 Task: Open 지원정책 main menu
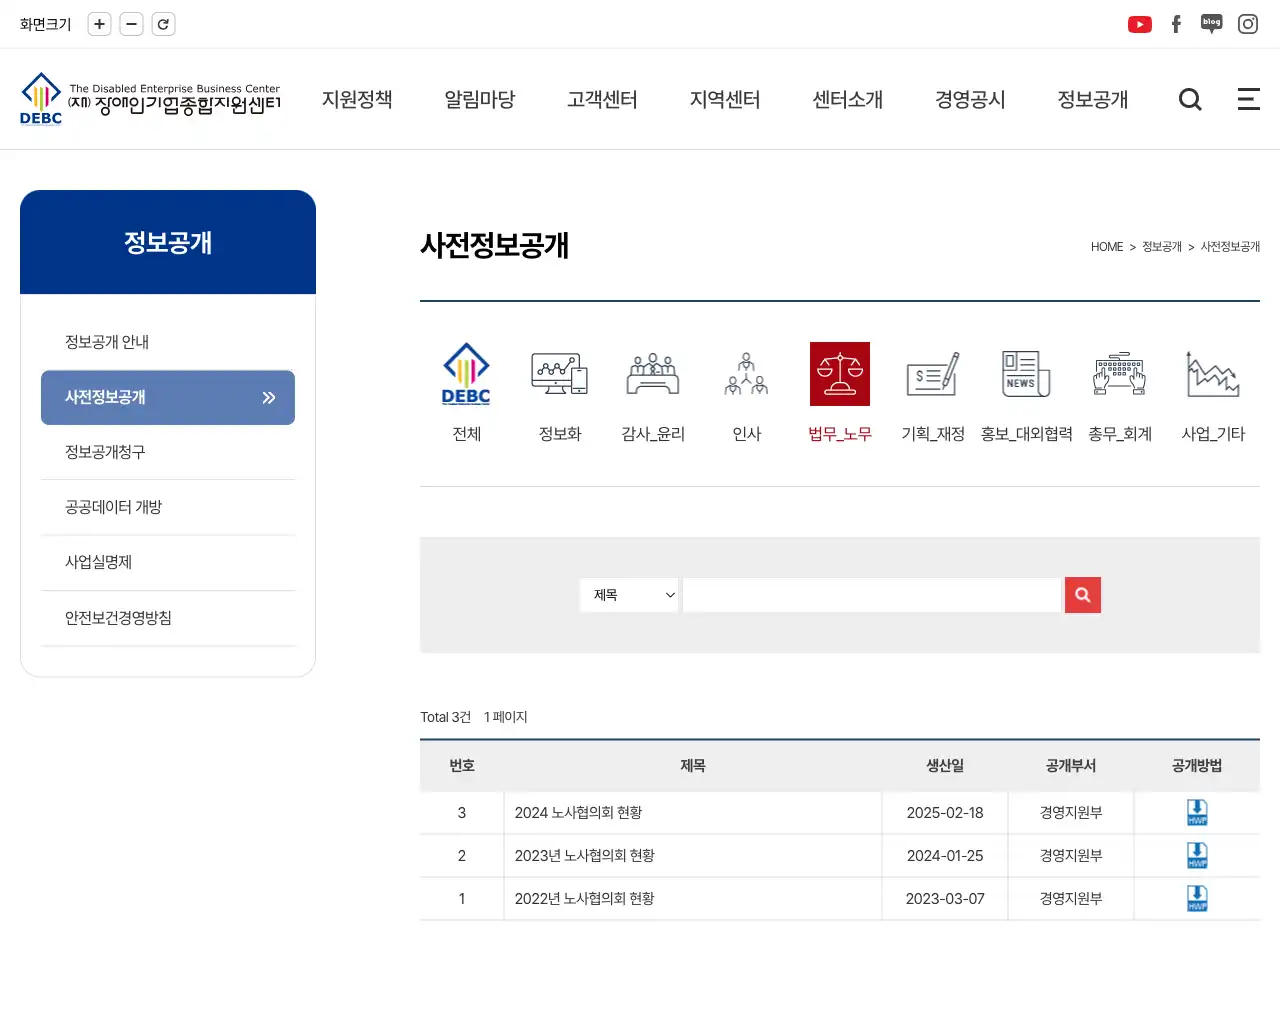[357, 99]
